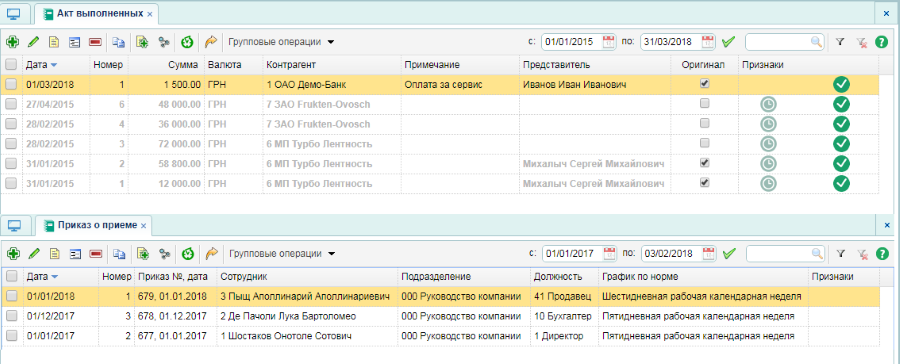Viewport: 900px width, 364px height.
Task: Close the Акт выполненных tab with its x
Action: [x=150, y=13]
